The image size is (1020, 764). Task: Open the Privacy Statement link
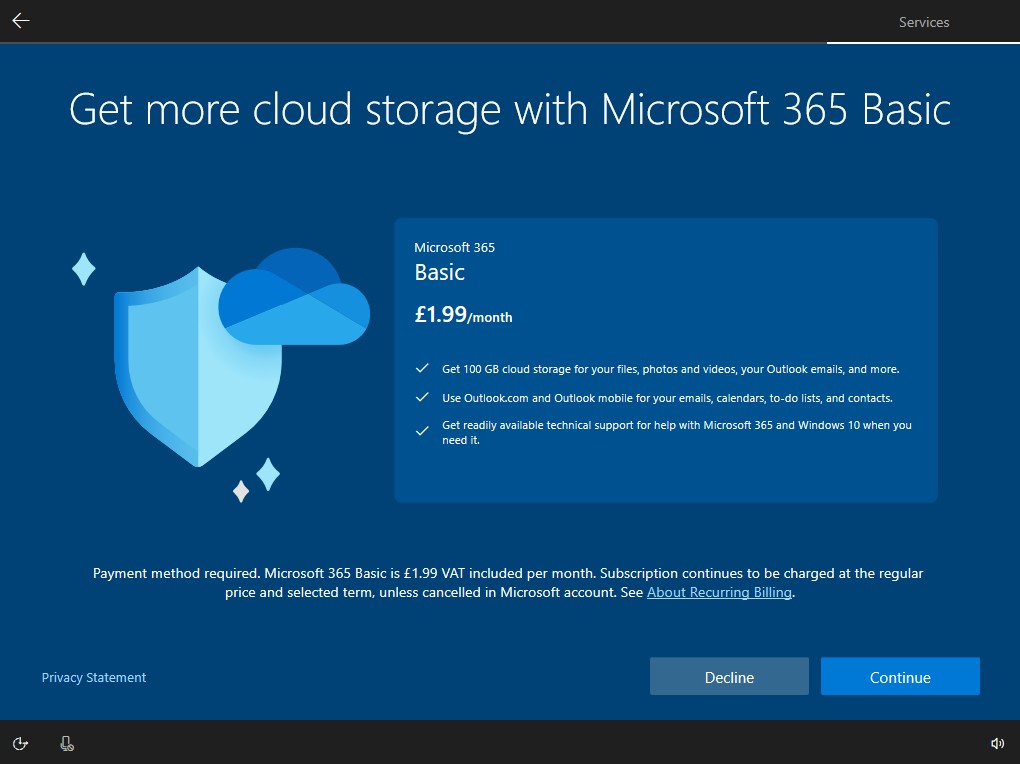point(94,677)
